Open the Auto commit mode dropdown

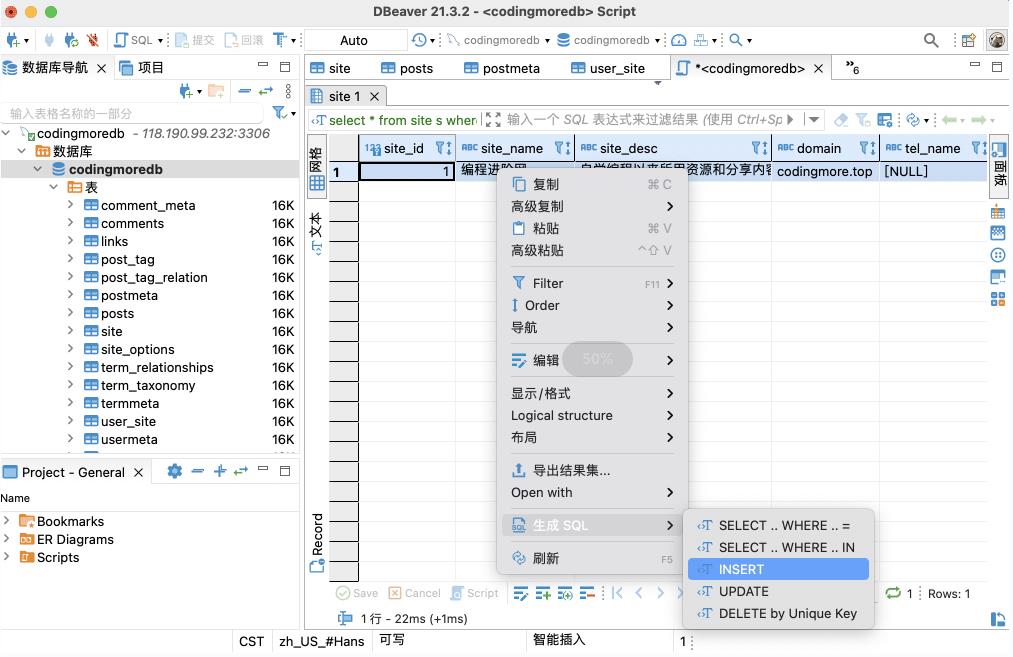[x=354, y=40]
